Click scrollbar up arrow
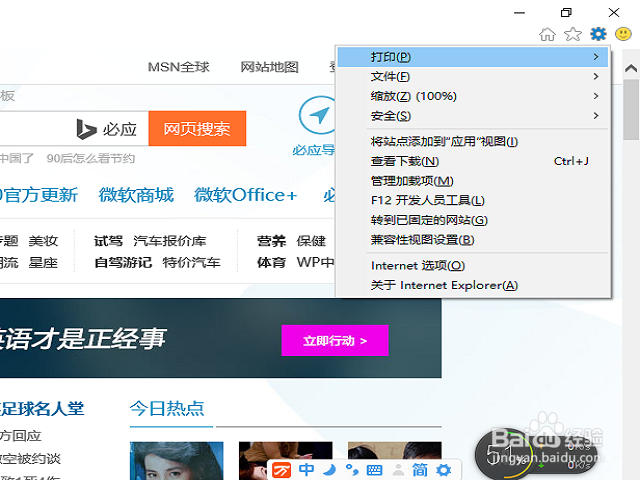The width and height of the screenshot is (640, 480). [x=631, y=68]
